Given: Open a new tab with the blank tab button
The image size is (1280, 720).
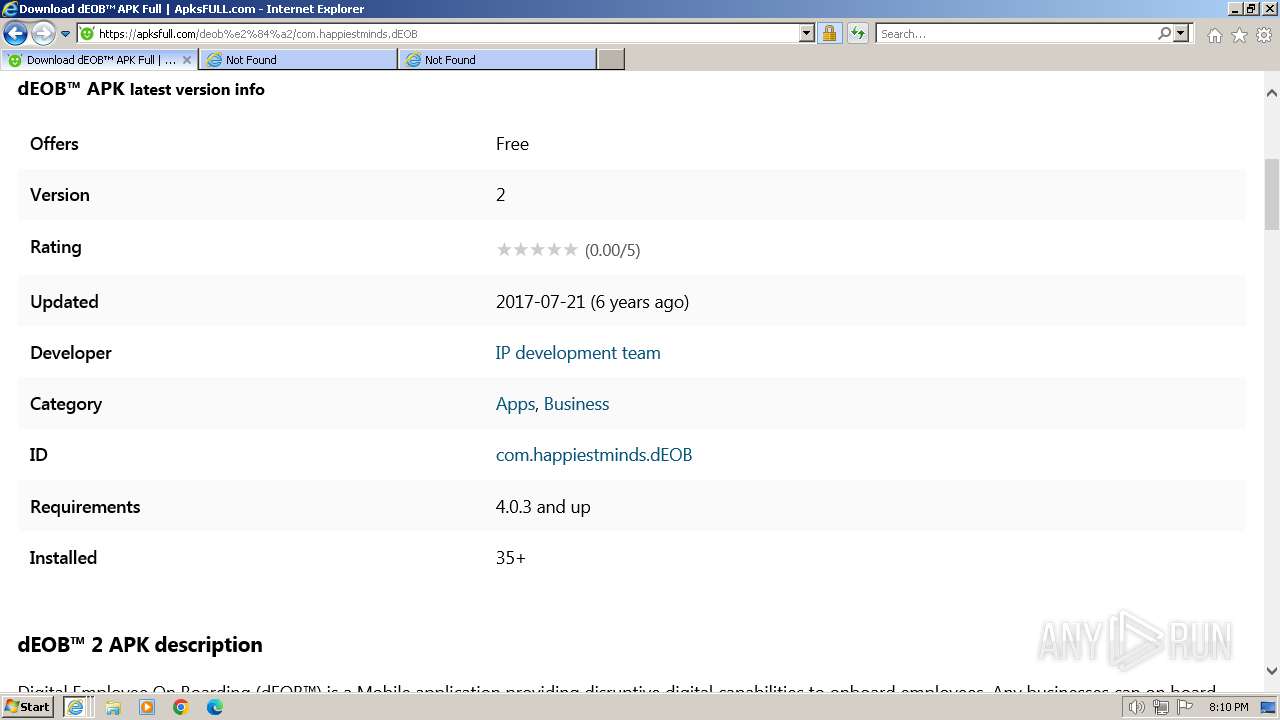Looking at the screenshot, I should [x=611, y=60].
